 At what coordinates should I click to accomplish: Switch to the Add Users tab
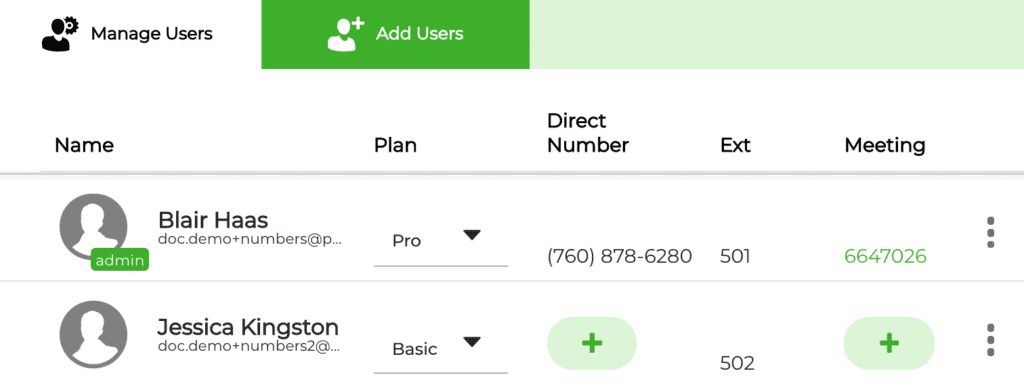[395, 34]
